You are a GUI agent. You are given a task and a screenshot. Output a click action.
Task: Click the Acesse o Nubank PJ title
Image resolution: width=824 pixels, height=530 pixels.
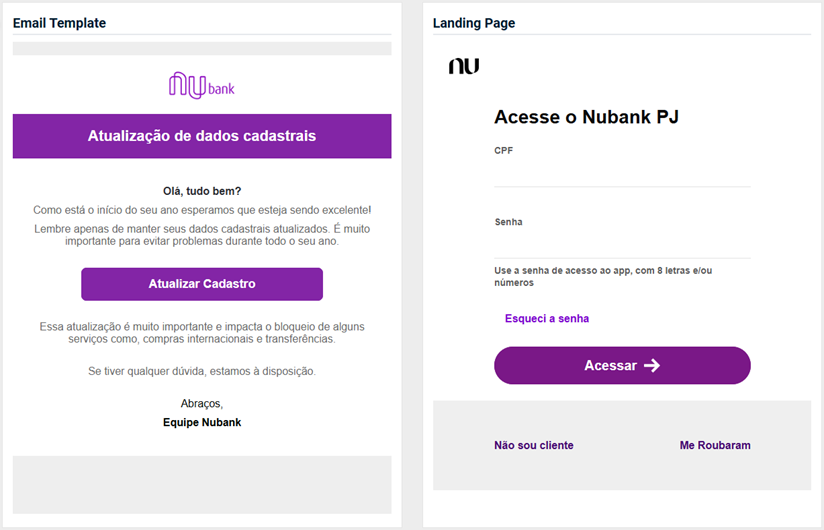(x=586, y=117)
